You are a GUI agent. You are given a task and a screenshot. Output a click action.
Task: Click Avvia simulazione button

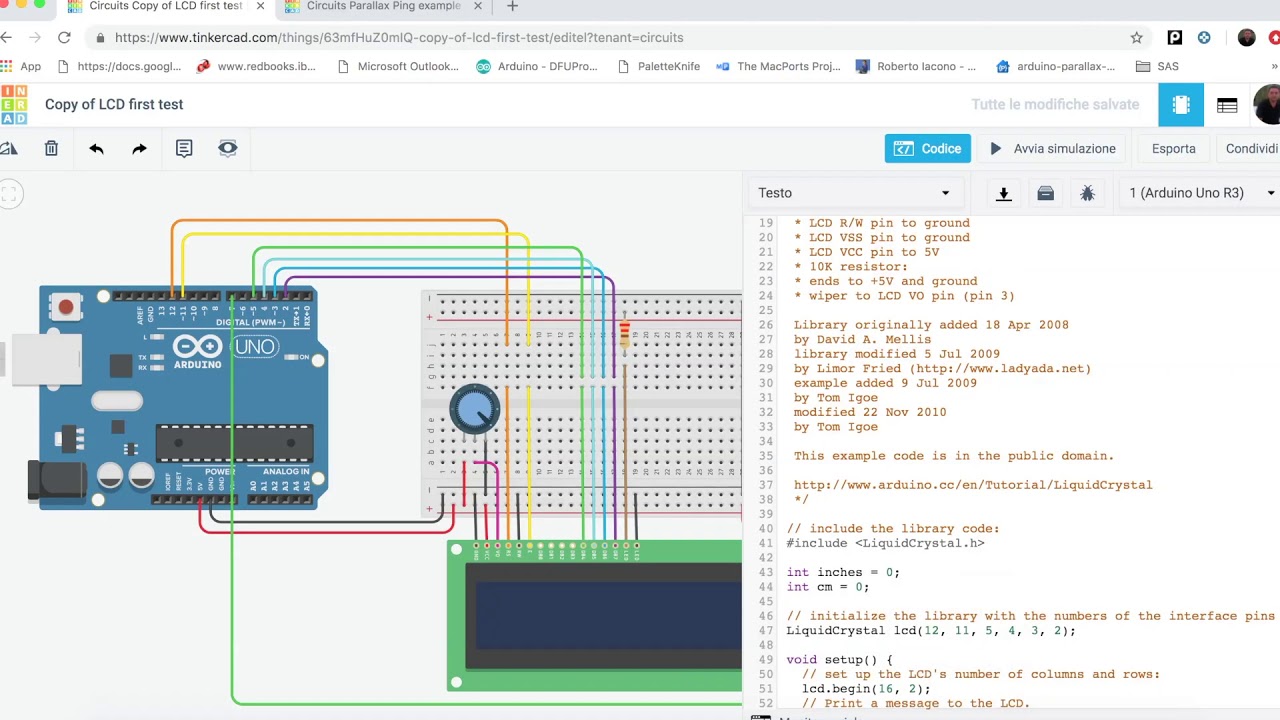1052,148
